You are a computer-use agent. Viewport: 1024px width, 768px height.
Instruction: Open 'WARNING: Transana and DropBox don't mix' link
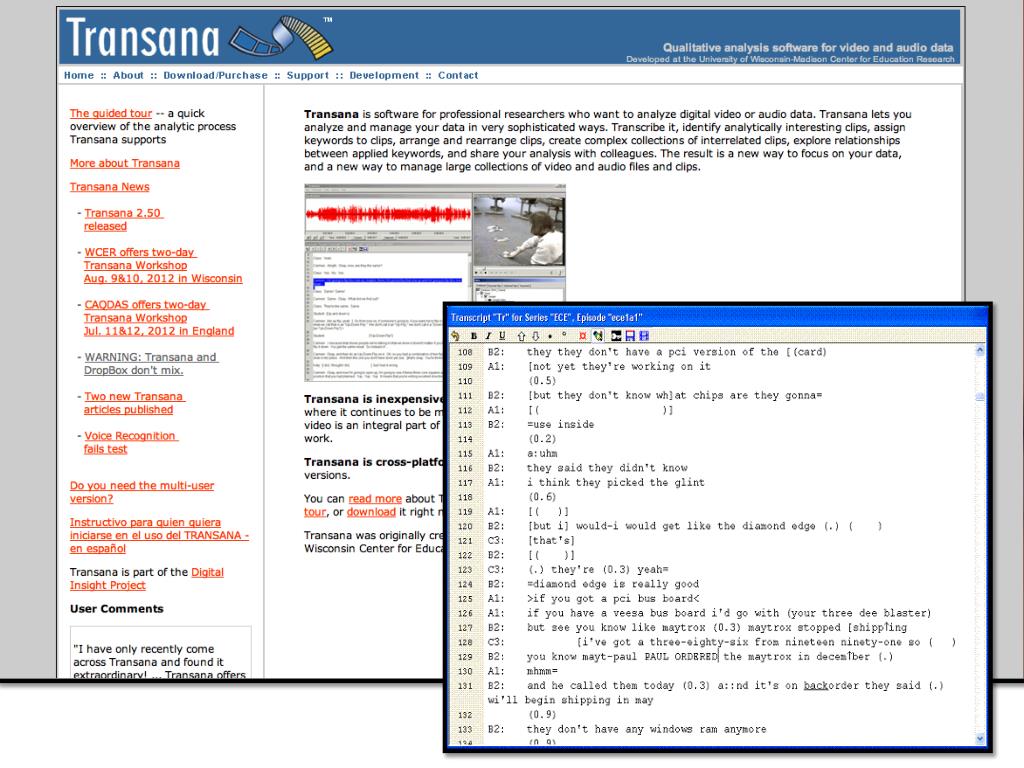[150, 364]
